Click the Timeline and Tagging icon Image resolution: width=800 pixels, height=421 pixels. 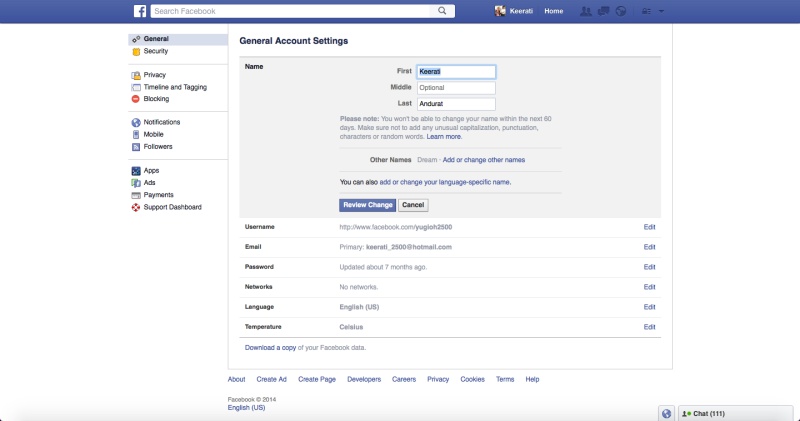(x=136, y=87)
